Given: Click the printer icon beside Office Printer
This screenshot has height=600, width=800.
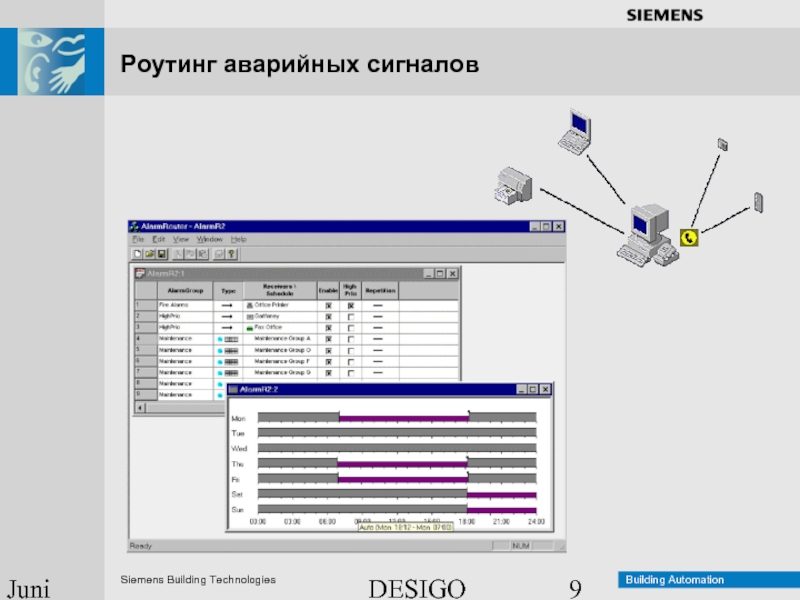Looking at the screenshot, I should tap(249, 305).
